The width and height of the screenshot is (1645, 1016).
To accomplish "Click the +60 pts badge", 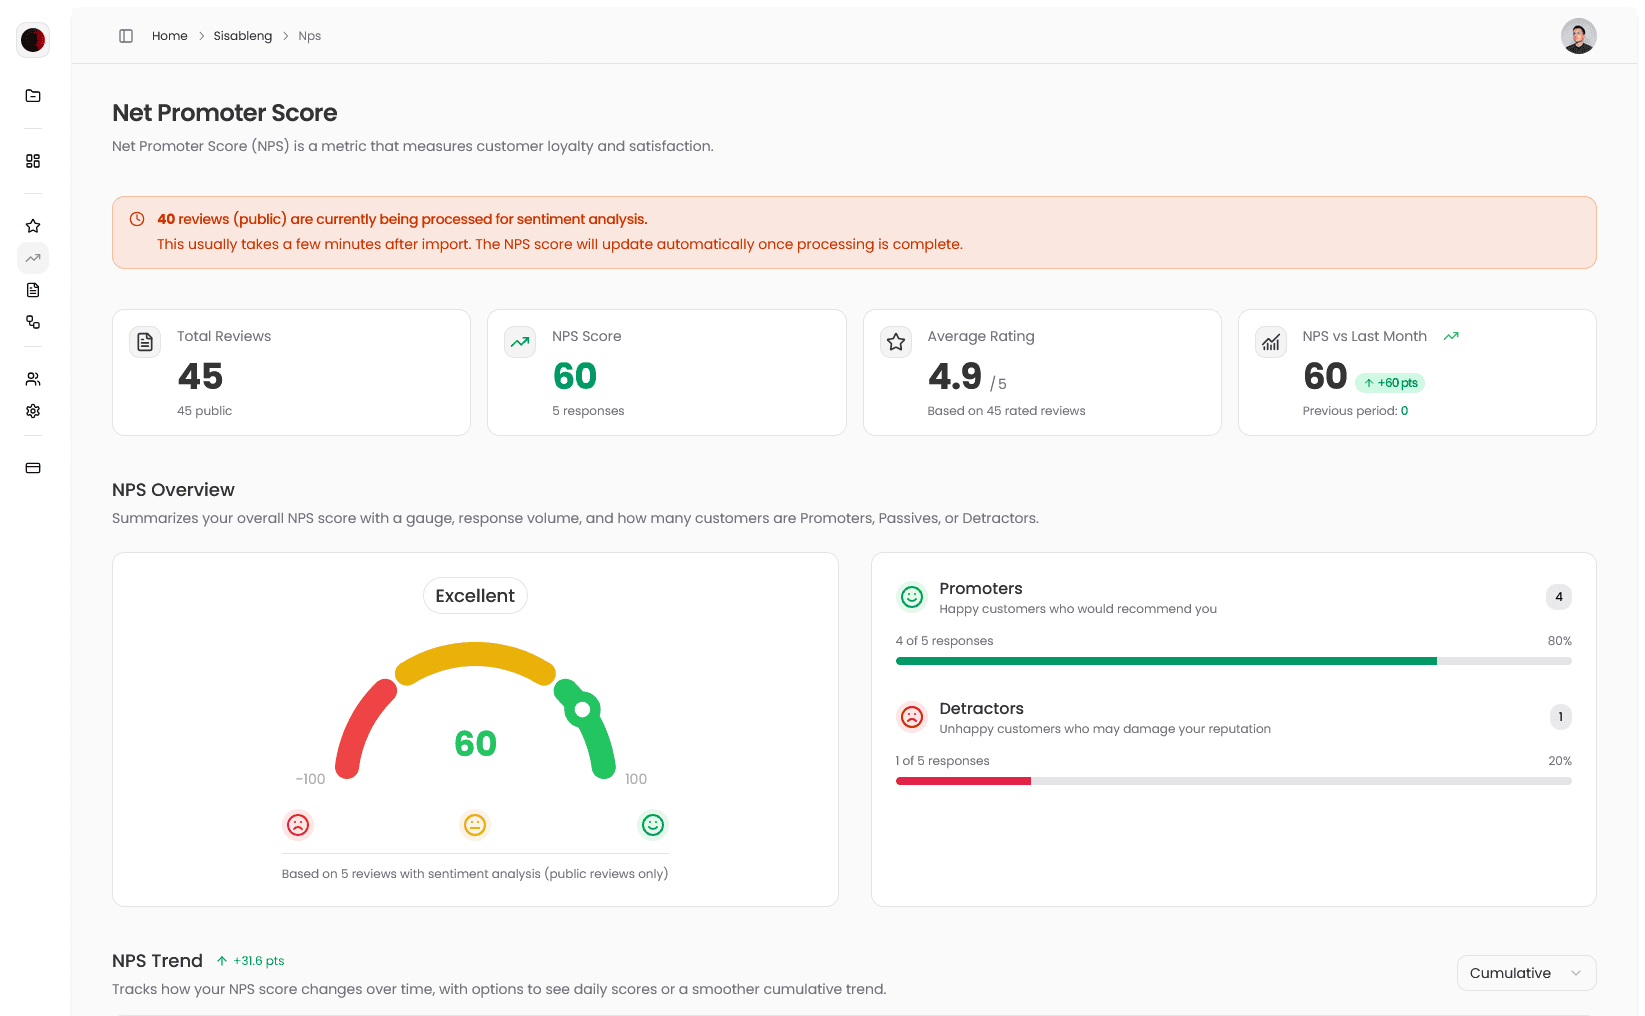I will click(x=1390, y=382).
